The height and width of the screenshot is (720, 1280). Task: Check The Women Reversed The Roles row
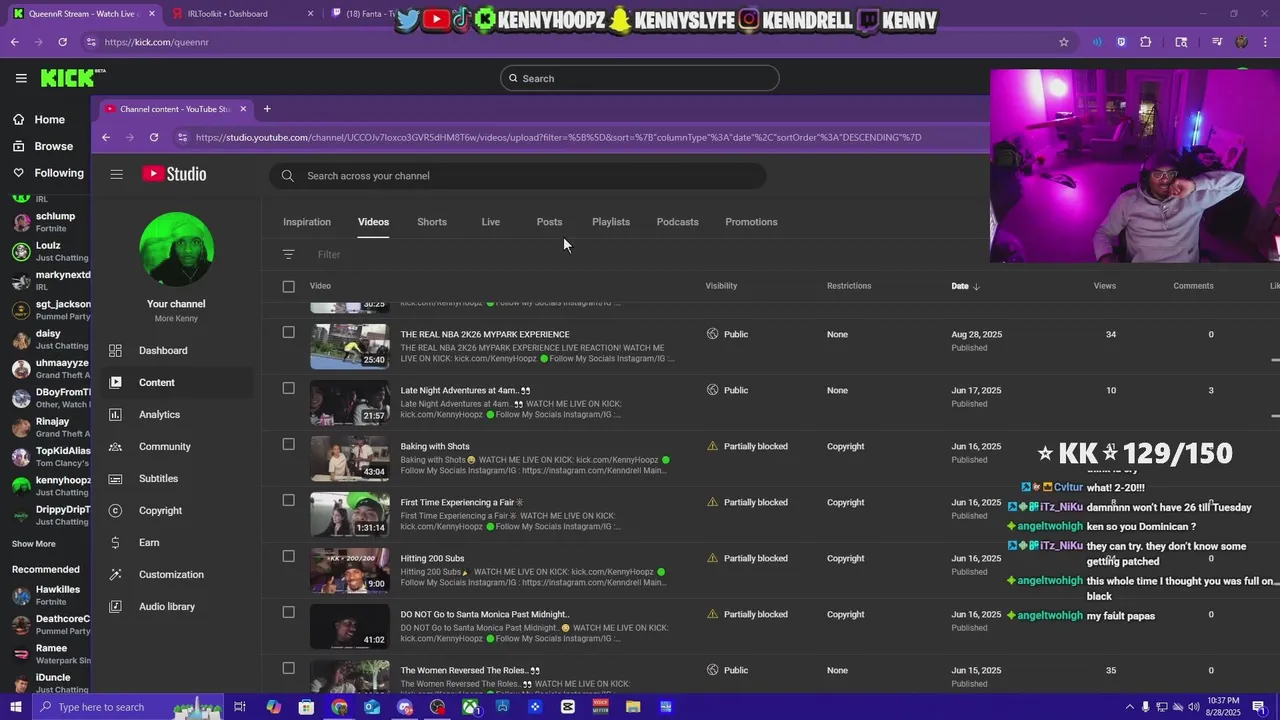(289, 668)
